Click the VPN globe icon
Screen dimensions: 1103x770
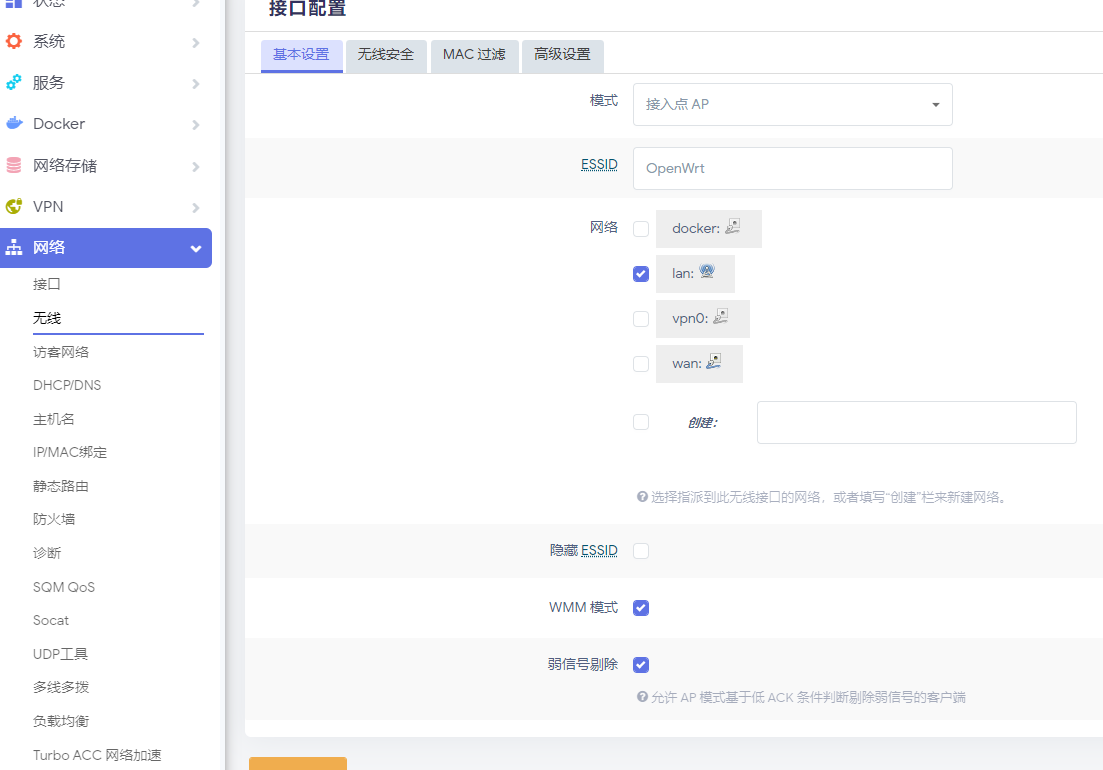click(x=14, y=206)
